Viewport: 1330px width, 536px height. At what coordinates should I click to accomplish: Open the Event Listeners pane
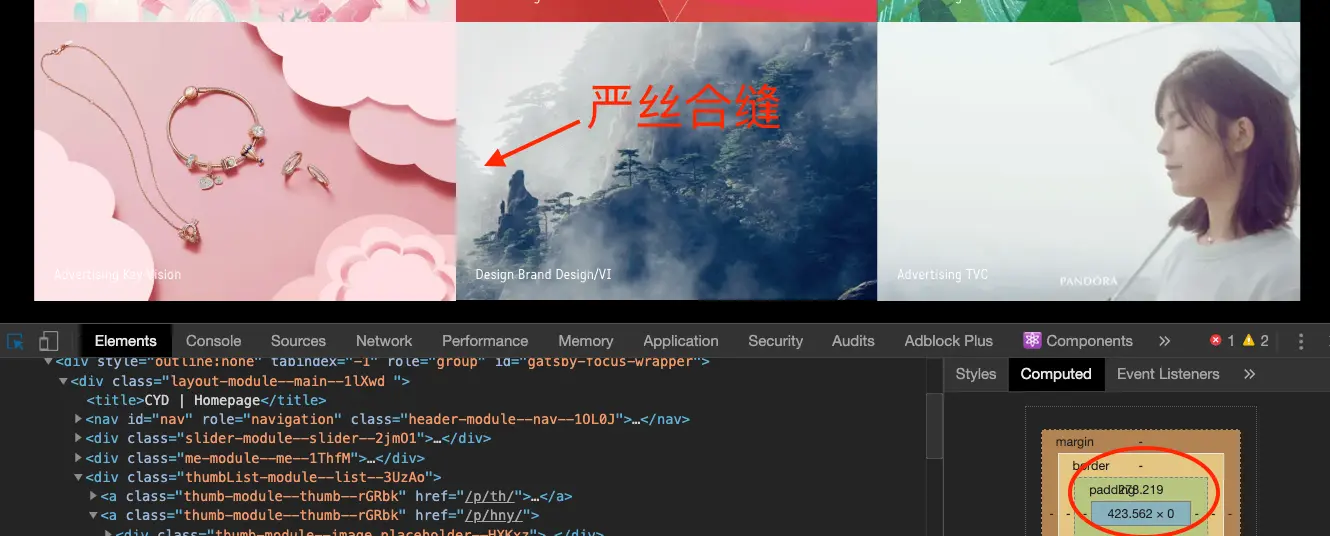(1168, 374)
